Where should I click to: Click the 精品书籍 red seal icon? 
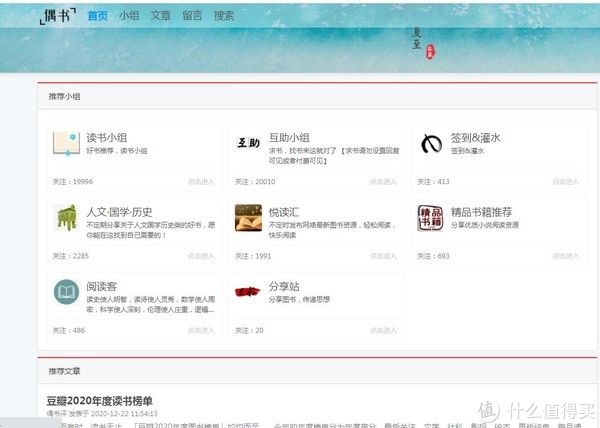click(430, 218)
